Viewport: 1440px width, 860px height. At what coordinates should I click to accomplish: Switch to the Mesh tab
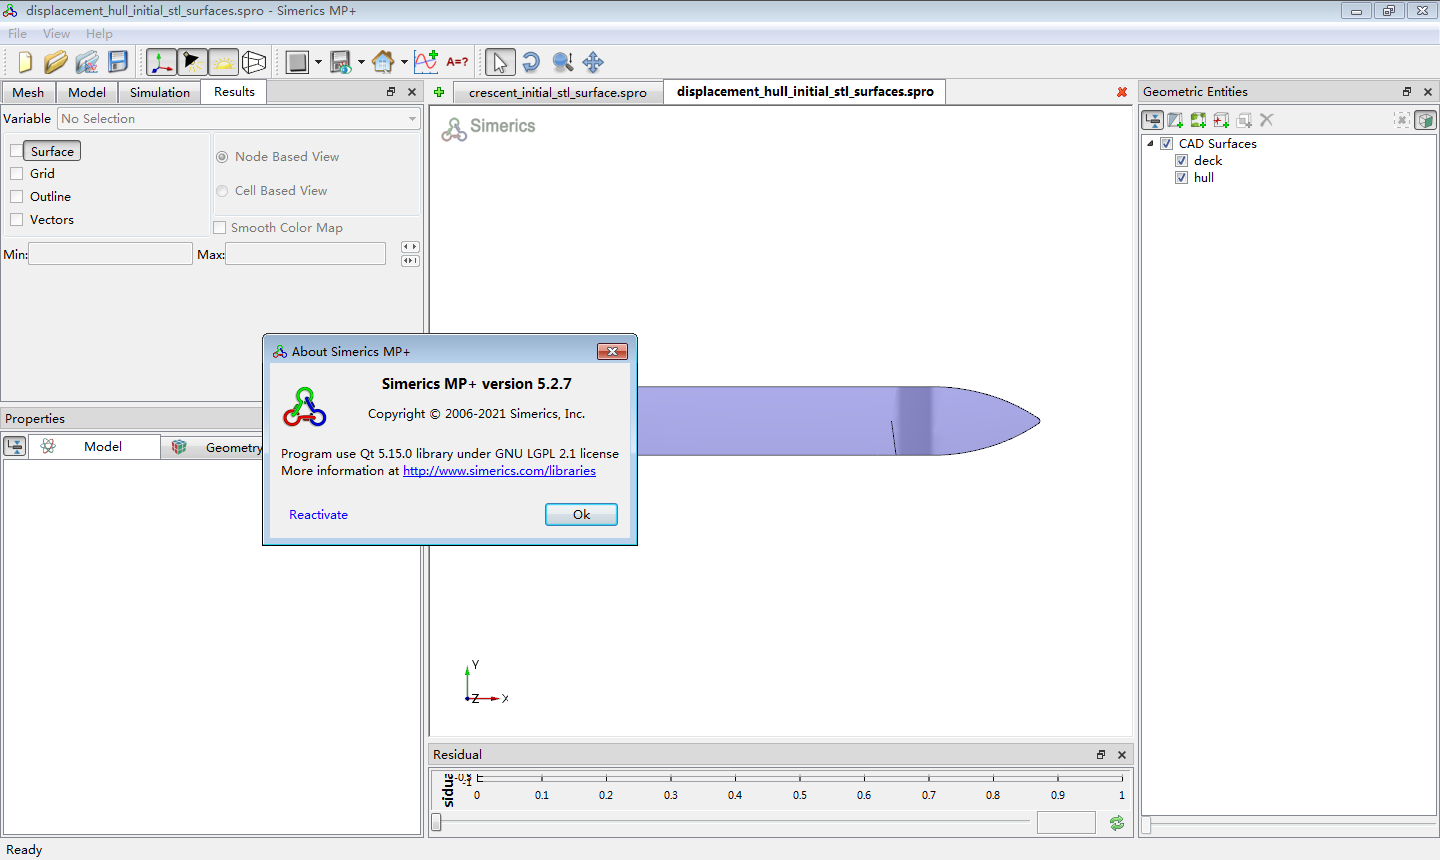click(x=28, y=92)
